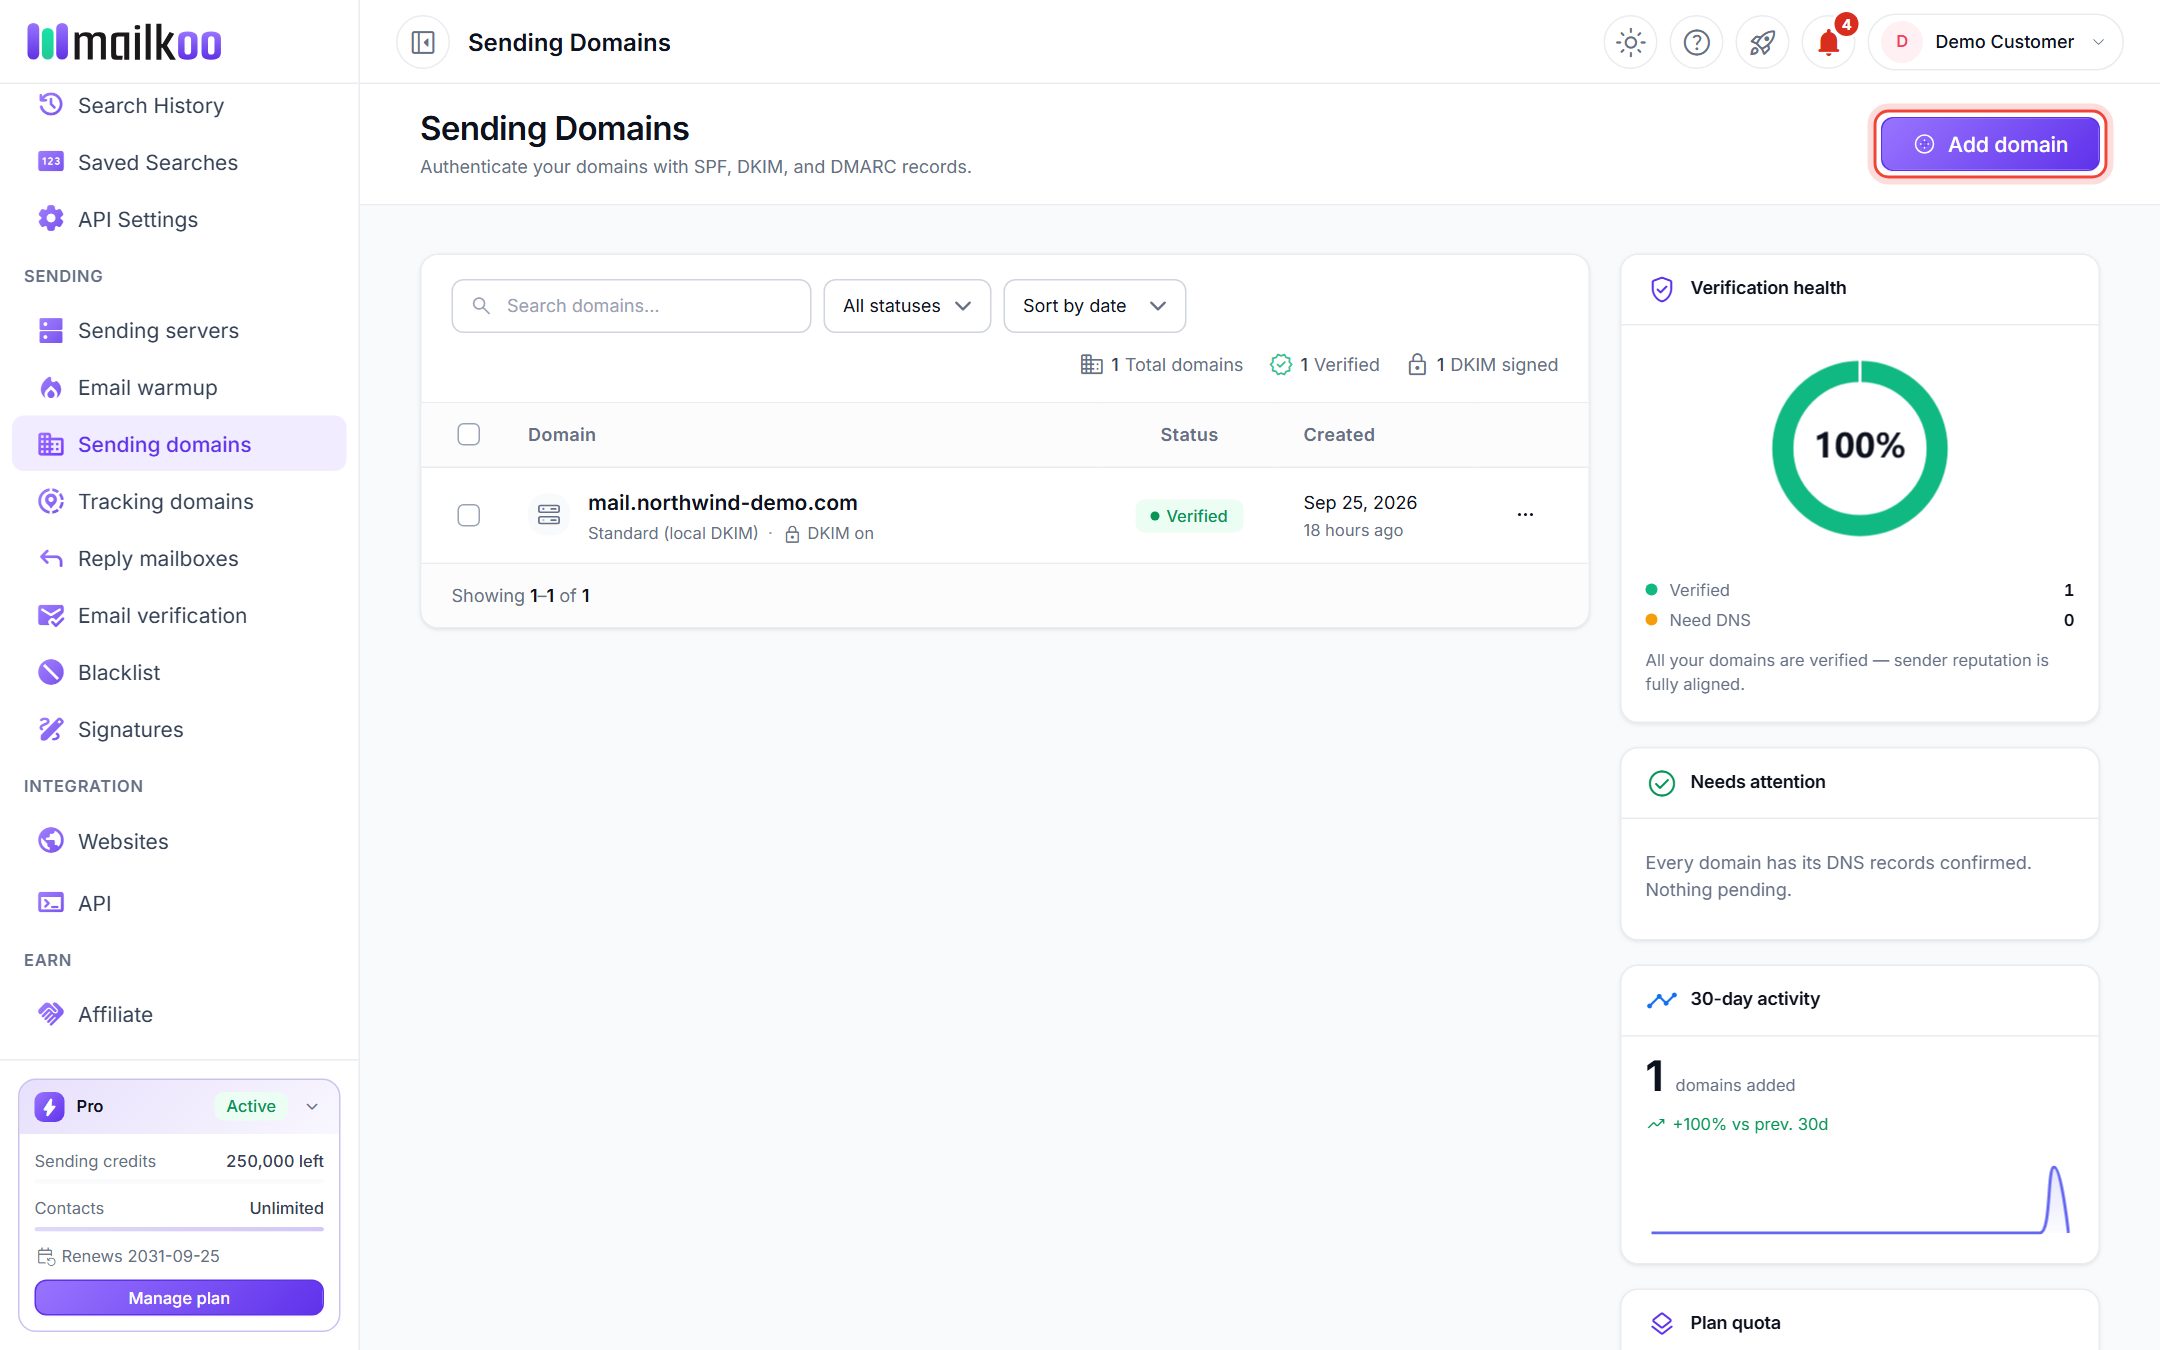Open row actions menu for mail.northwind-demo.com

1525,515
